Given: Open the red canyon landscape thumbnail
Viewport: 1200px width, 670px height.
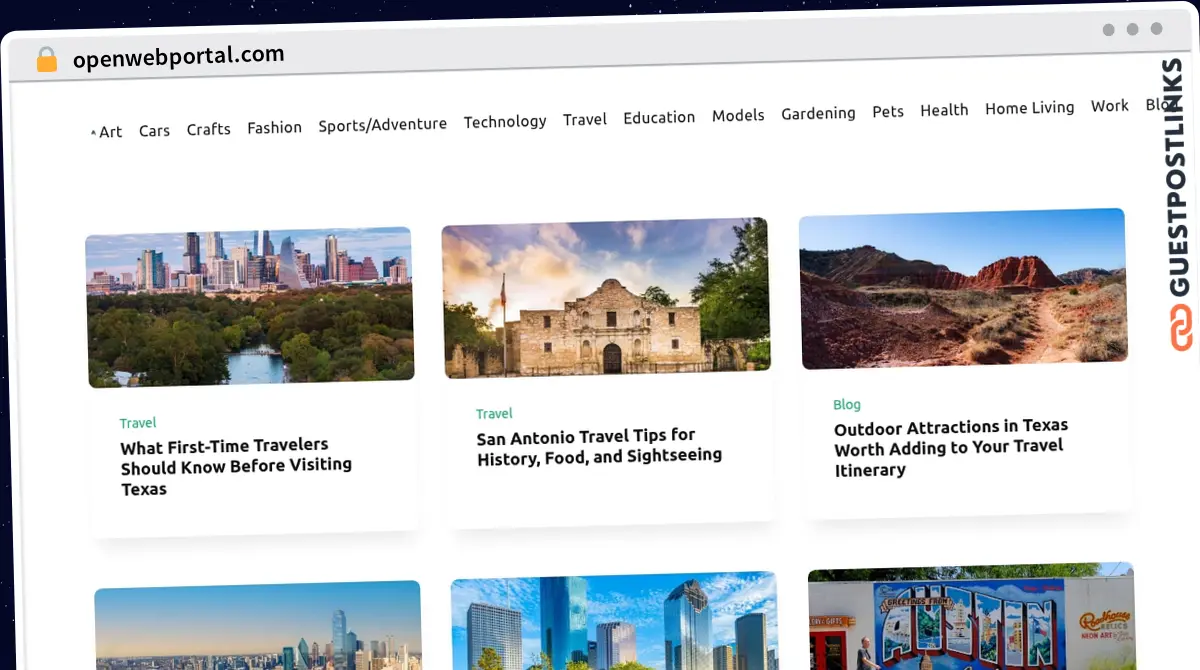Looking at the screenshot, I should [x=963, y=288].
